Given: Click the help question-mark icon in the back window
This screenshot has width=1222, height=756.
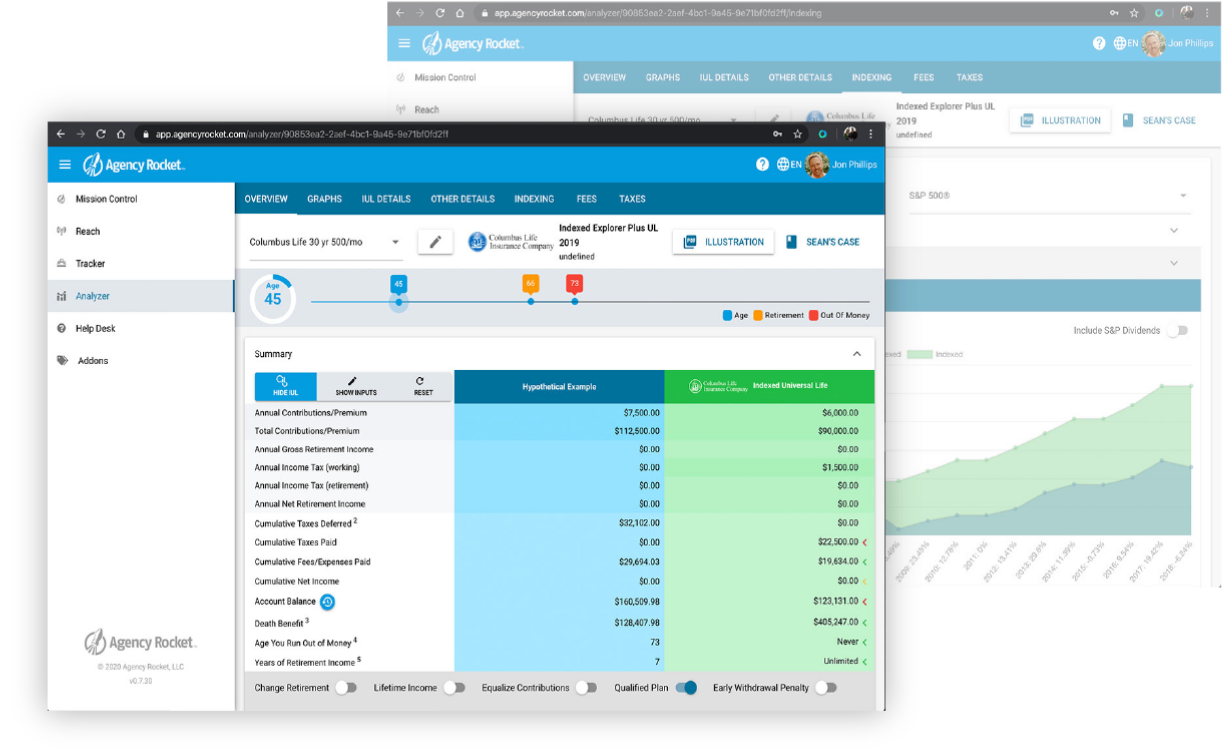Looking at the screenshot, I should [1099, 44].
